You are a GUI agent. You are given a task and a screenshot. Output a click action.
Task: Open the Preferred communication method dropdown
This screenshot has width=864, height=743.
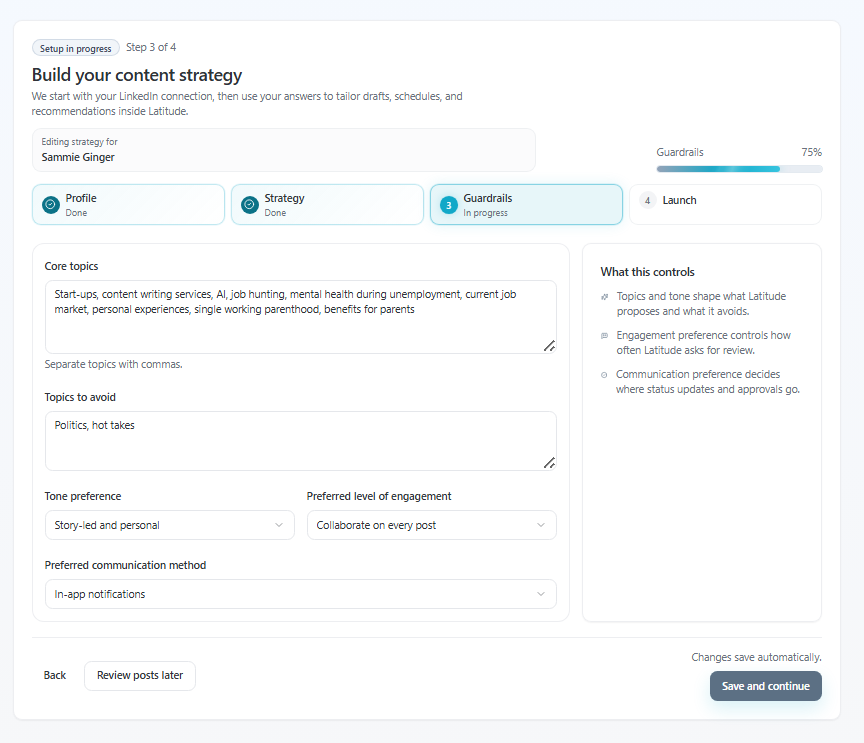click(x=300, y=594)
